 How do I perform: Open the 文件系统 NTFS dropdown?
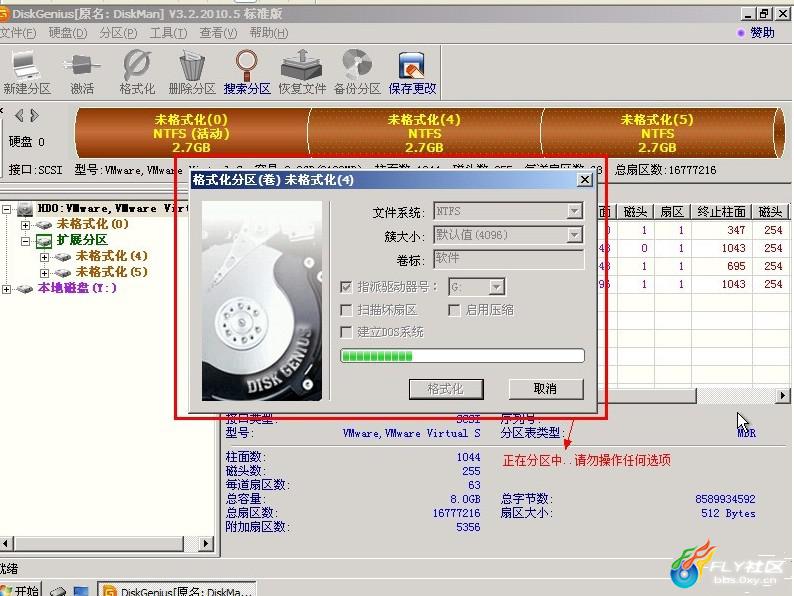574,211
